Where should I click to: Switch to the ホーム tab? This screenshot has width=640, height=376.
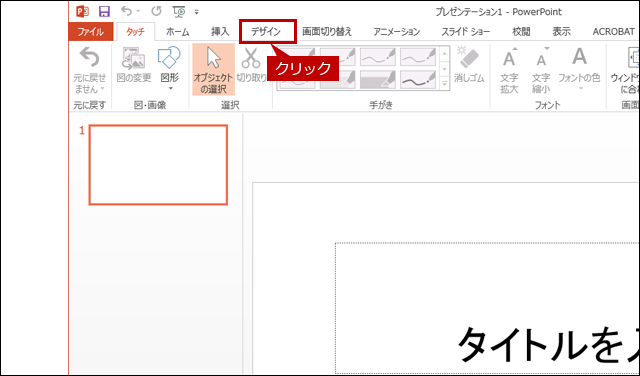point(178,31)
